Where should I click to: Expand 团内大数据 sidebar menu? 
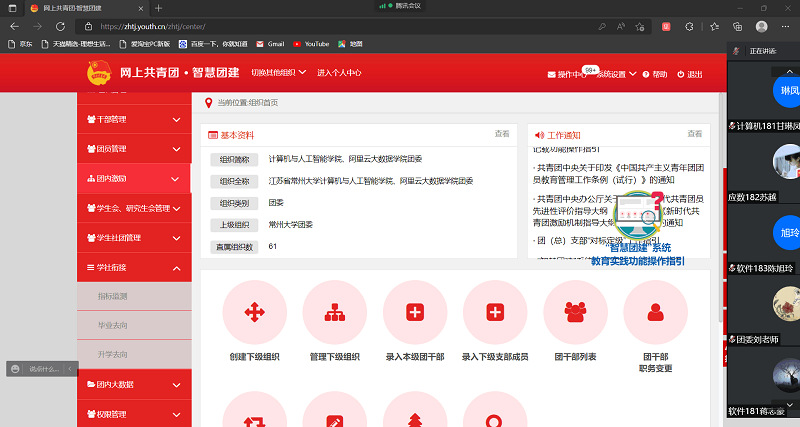134,385
